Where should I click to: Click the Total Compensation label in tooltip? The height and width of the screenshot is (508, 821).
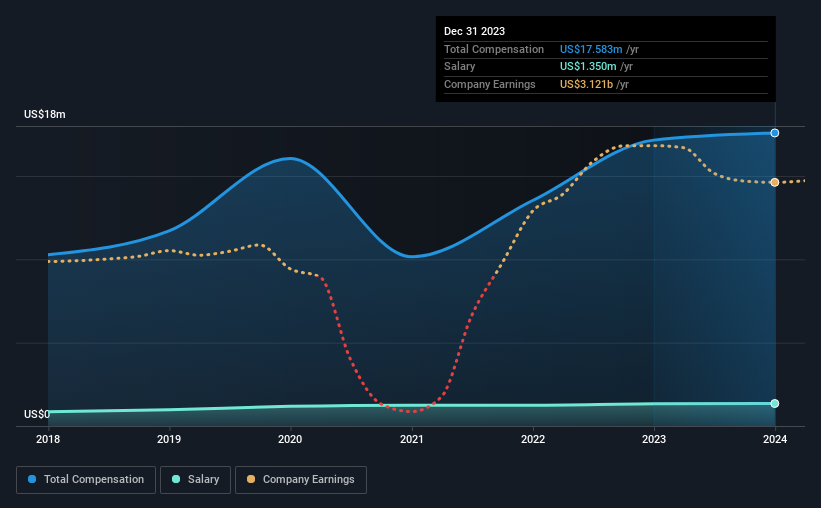[494, 49]
